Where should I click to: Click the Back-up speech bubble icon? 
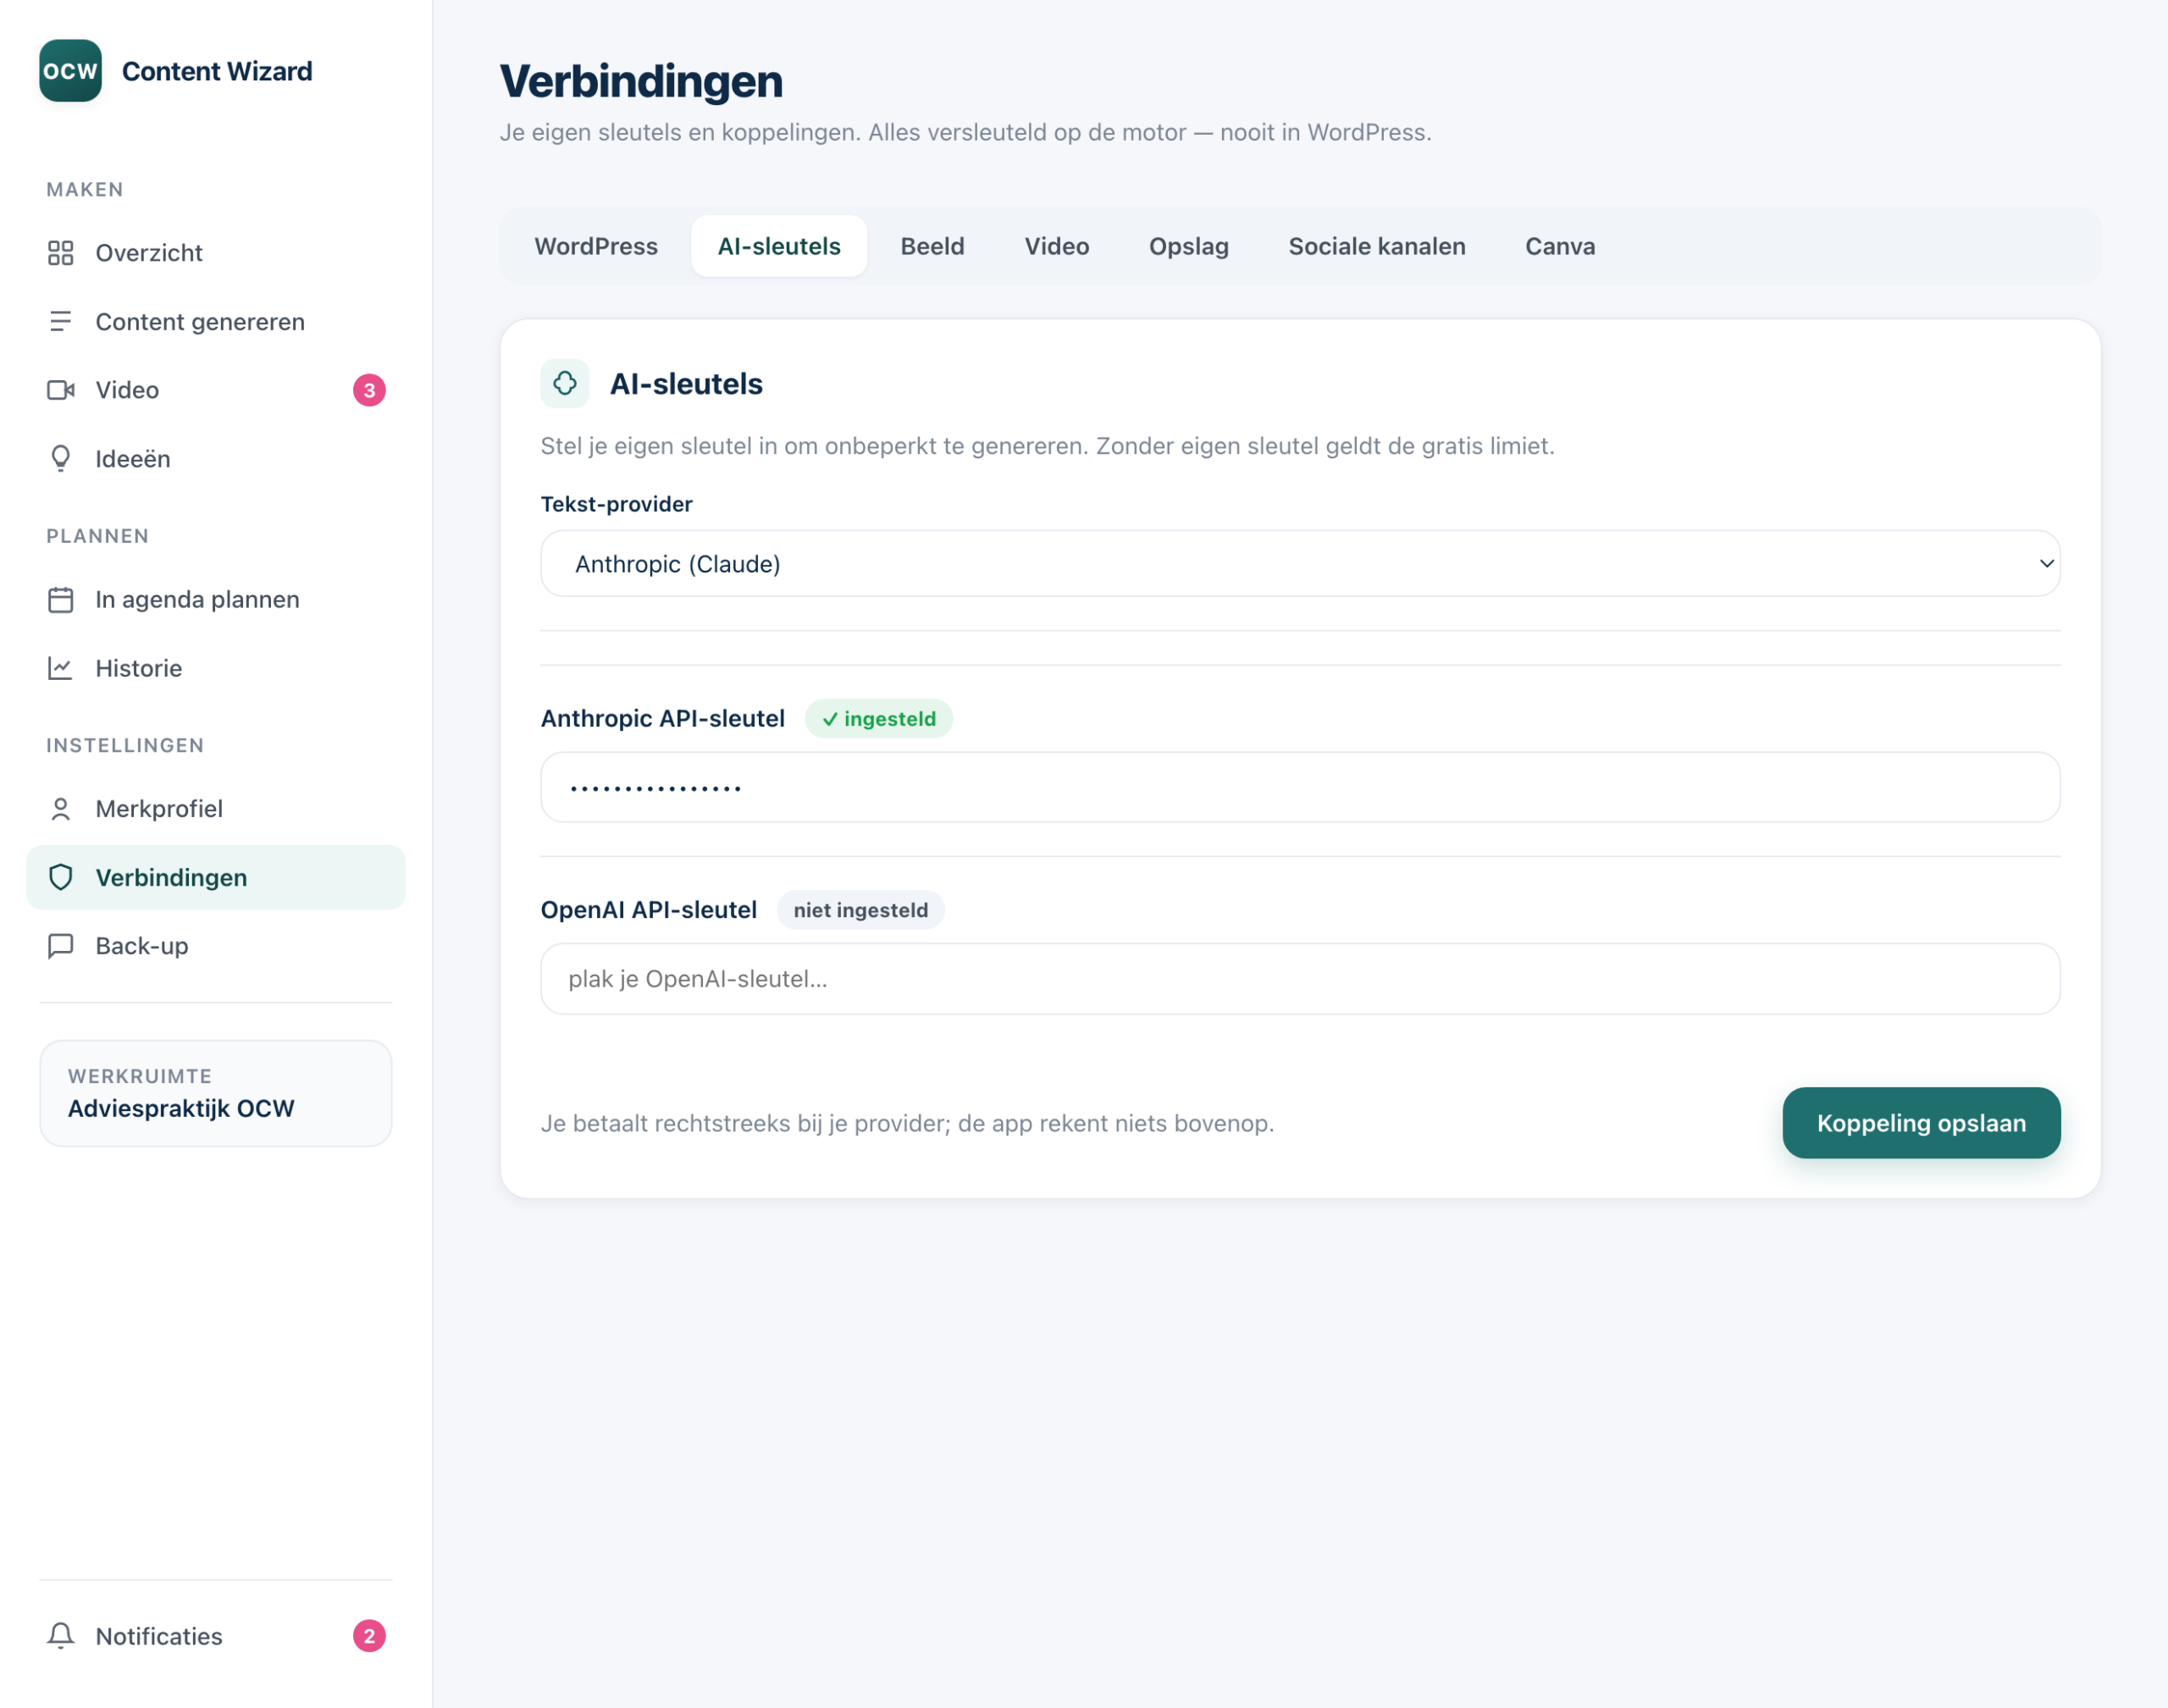click(x=61, y=946)
